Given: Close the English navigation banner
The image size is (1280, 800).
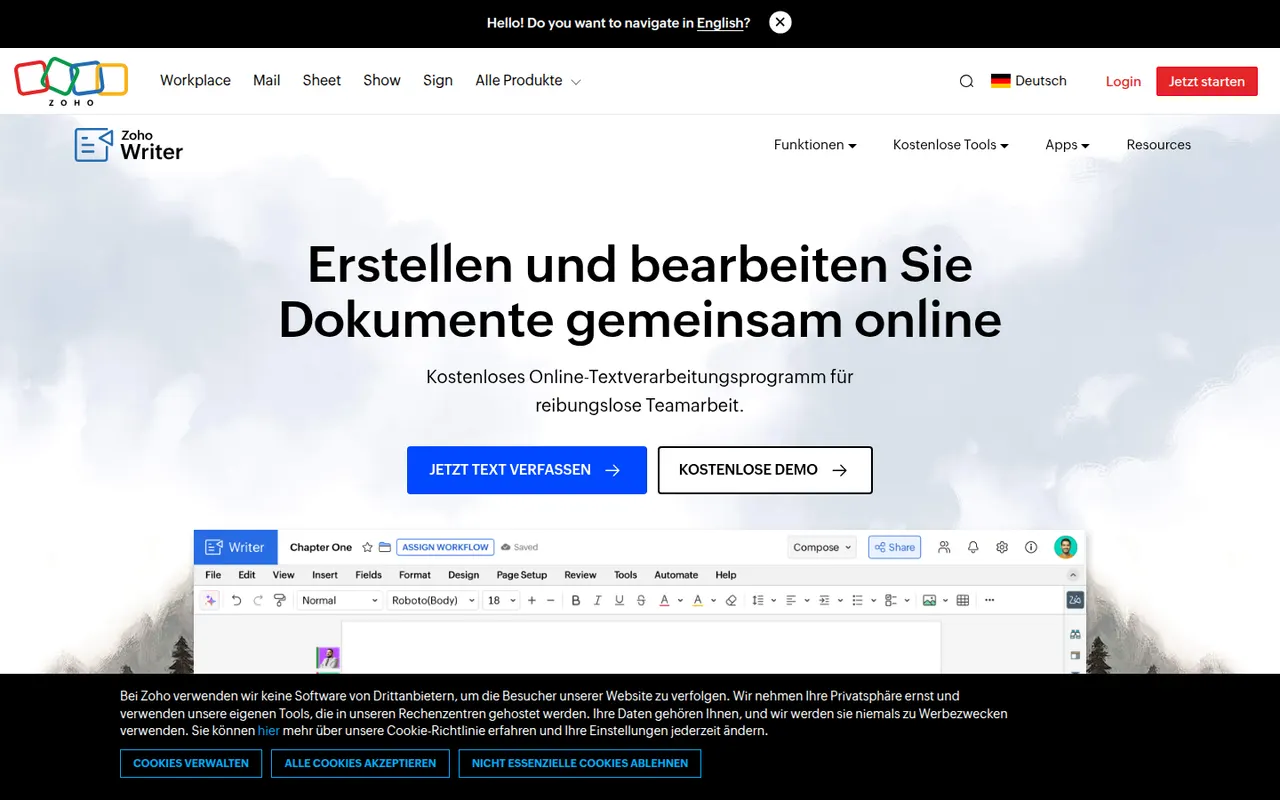Looking at the screenshot, I should (781, 22).
